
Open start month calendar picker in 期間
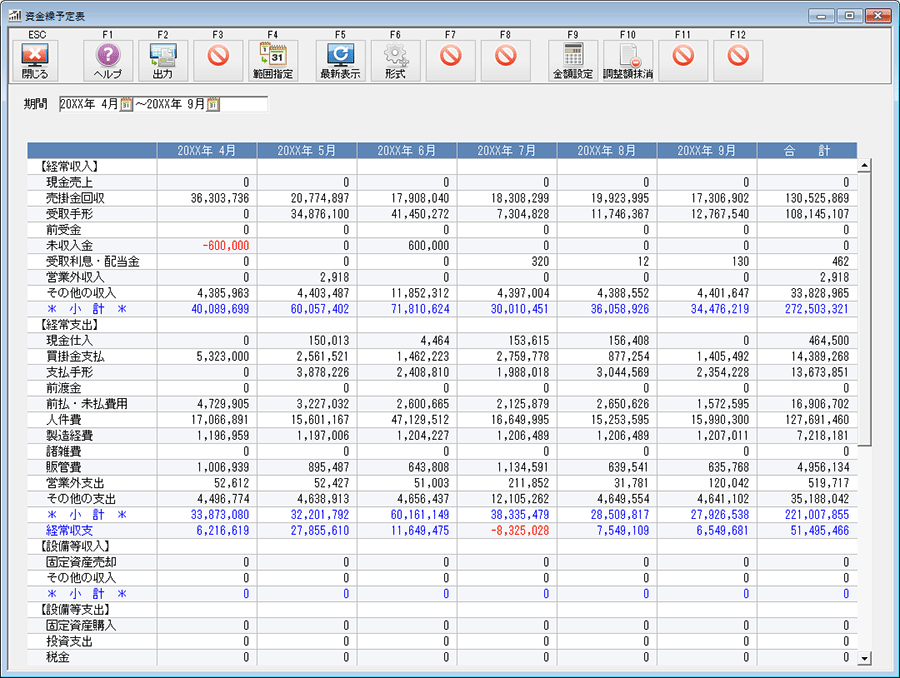pos(127,105)
